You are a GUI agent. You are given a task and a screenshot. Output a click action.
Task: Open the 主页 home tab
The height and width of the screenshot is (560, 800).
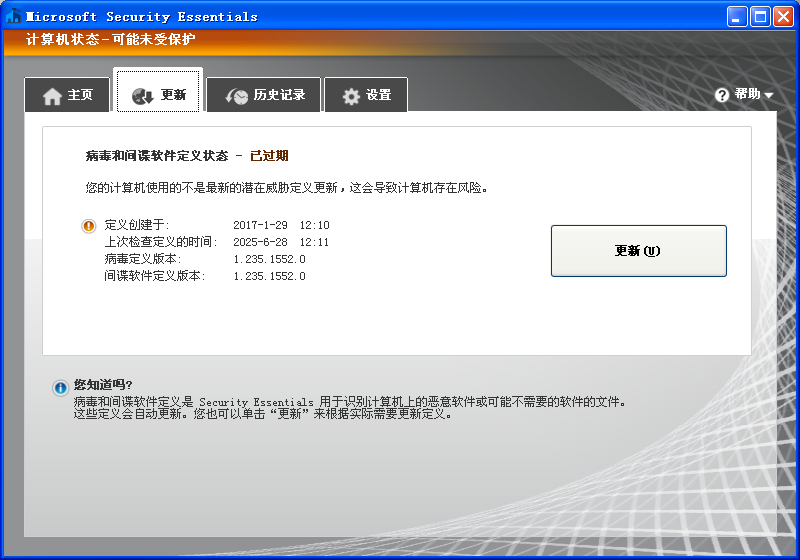[x=67, y=95]
